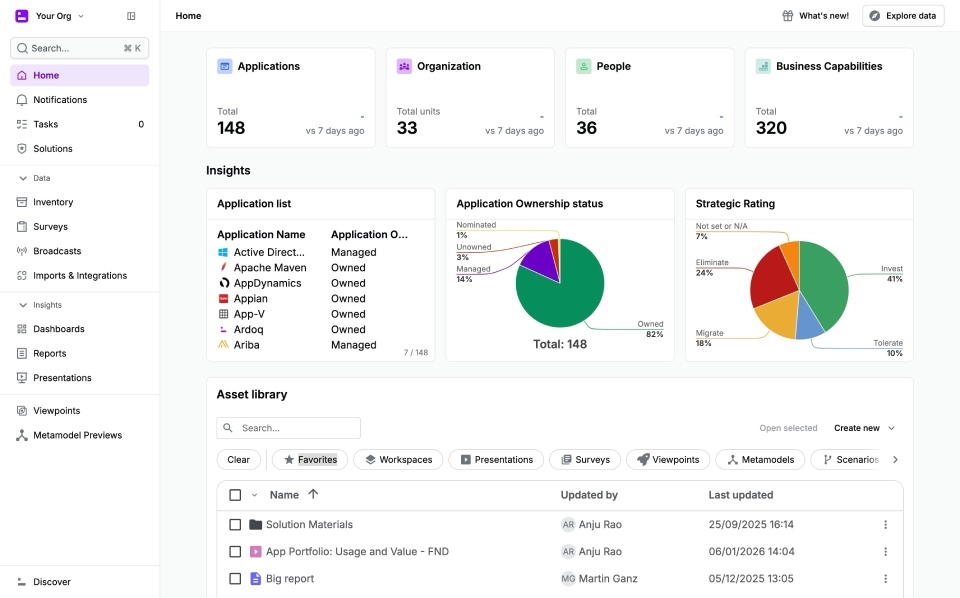The width and height of the screenshot is (960, 598).
Task: Toggle the select-all header checkbox
Action: tap(235, 495)
